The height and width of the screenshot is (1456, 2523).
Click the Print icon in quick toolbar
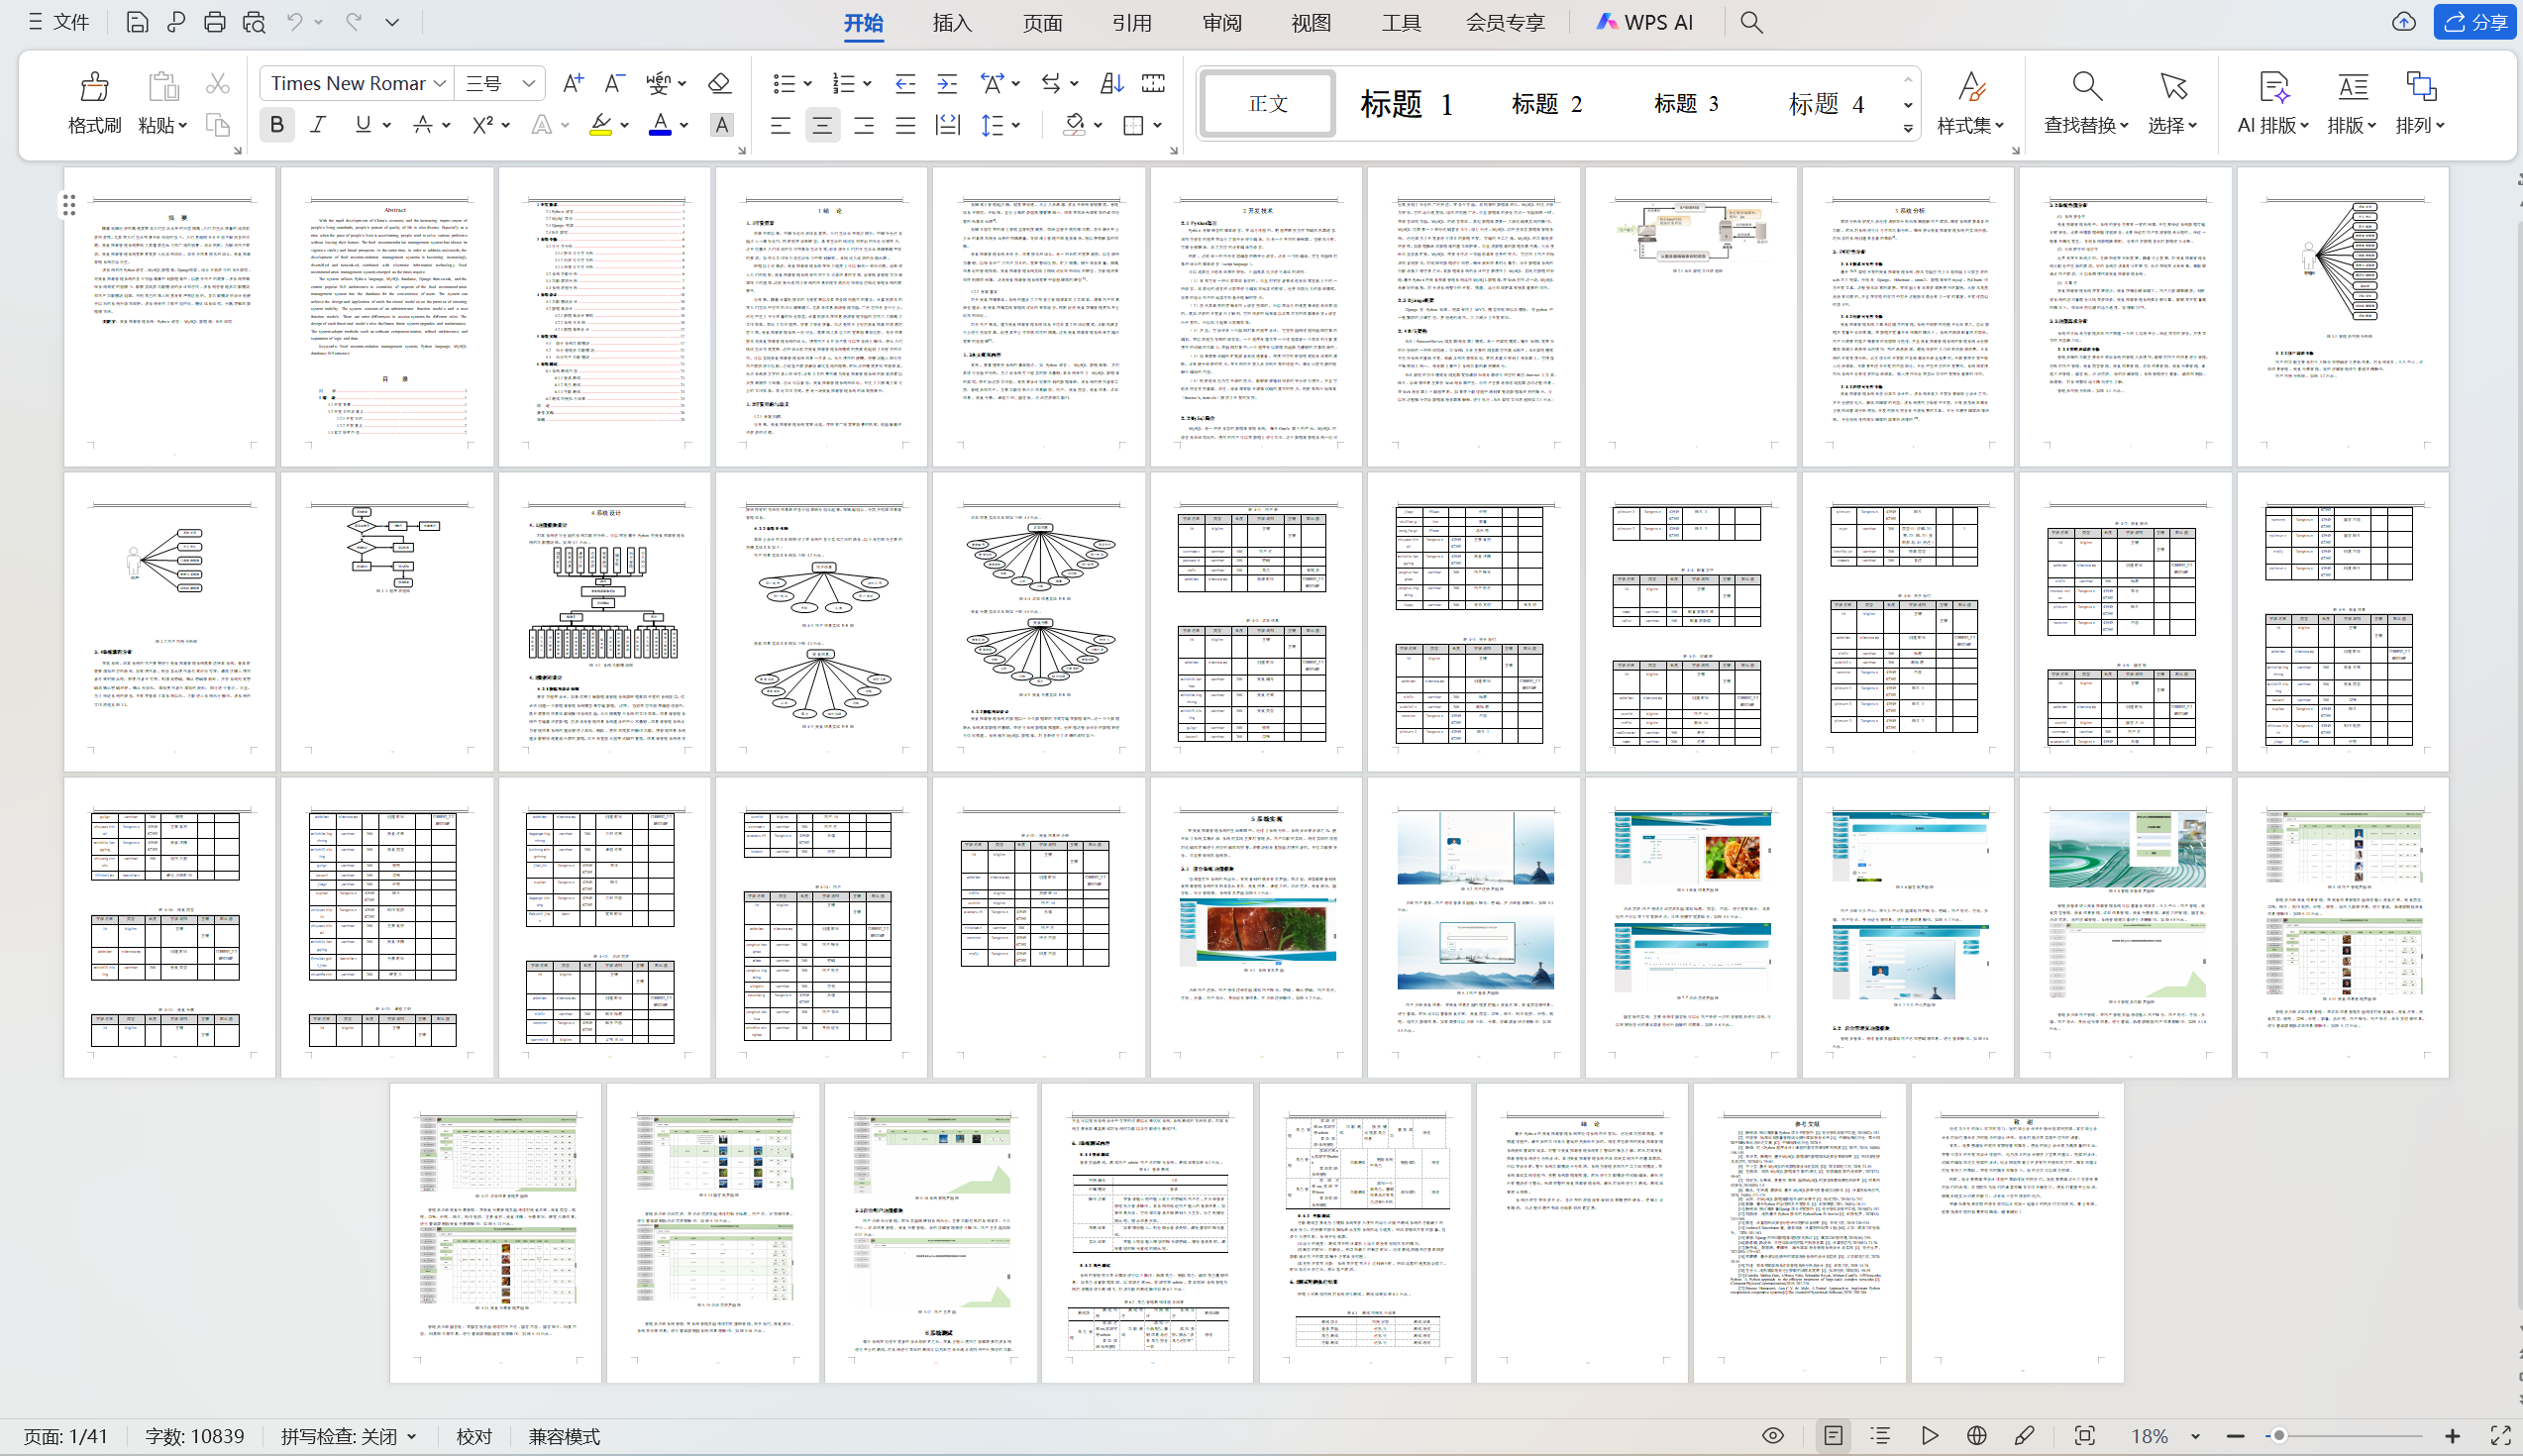214,22
